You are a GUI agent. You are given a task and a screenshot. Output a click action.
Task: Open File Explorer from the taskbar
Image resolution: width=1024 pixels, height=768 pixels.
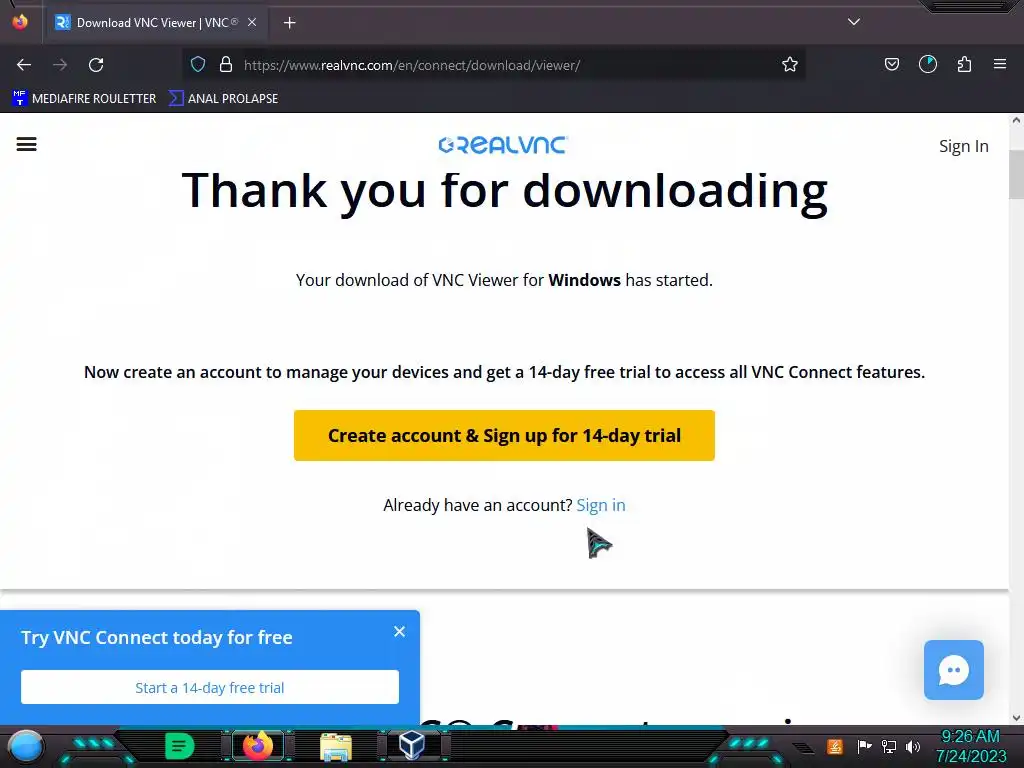point(336,746)
